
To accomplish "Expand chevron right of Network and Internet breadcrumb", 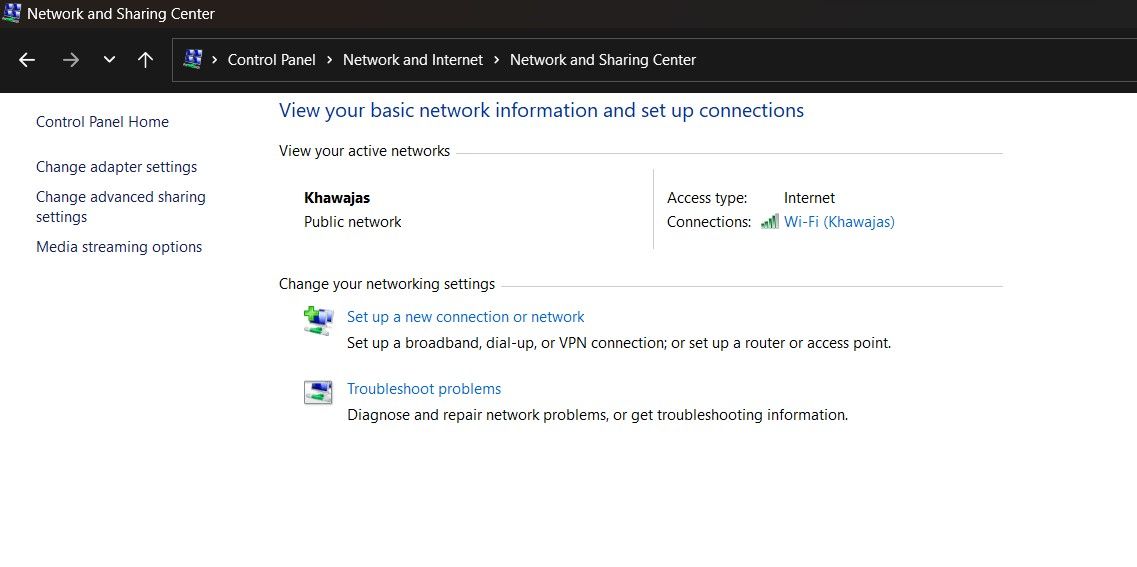I will (496, 60).
